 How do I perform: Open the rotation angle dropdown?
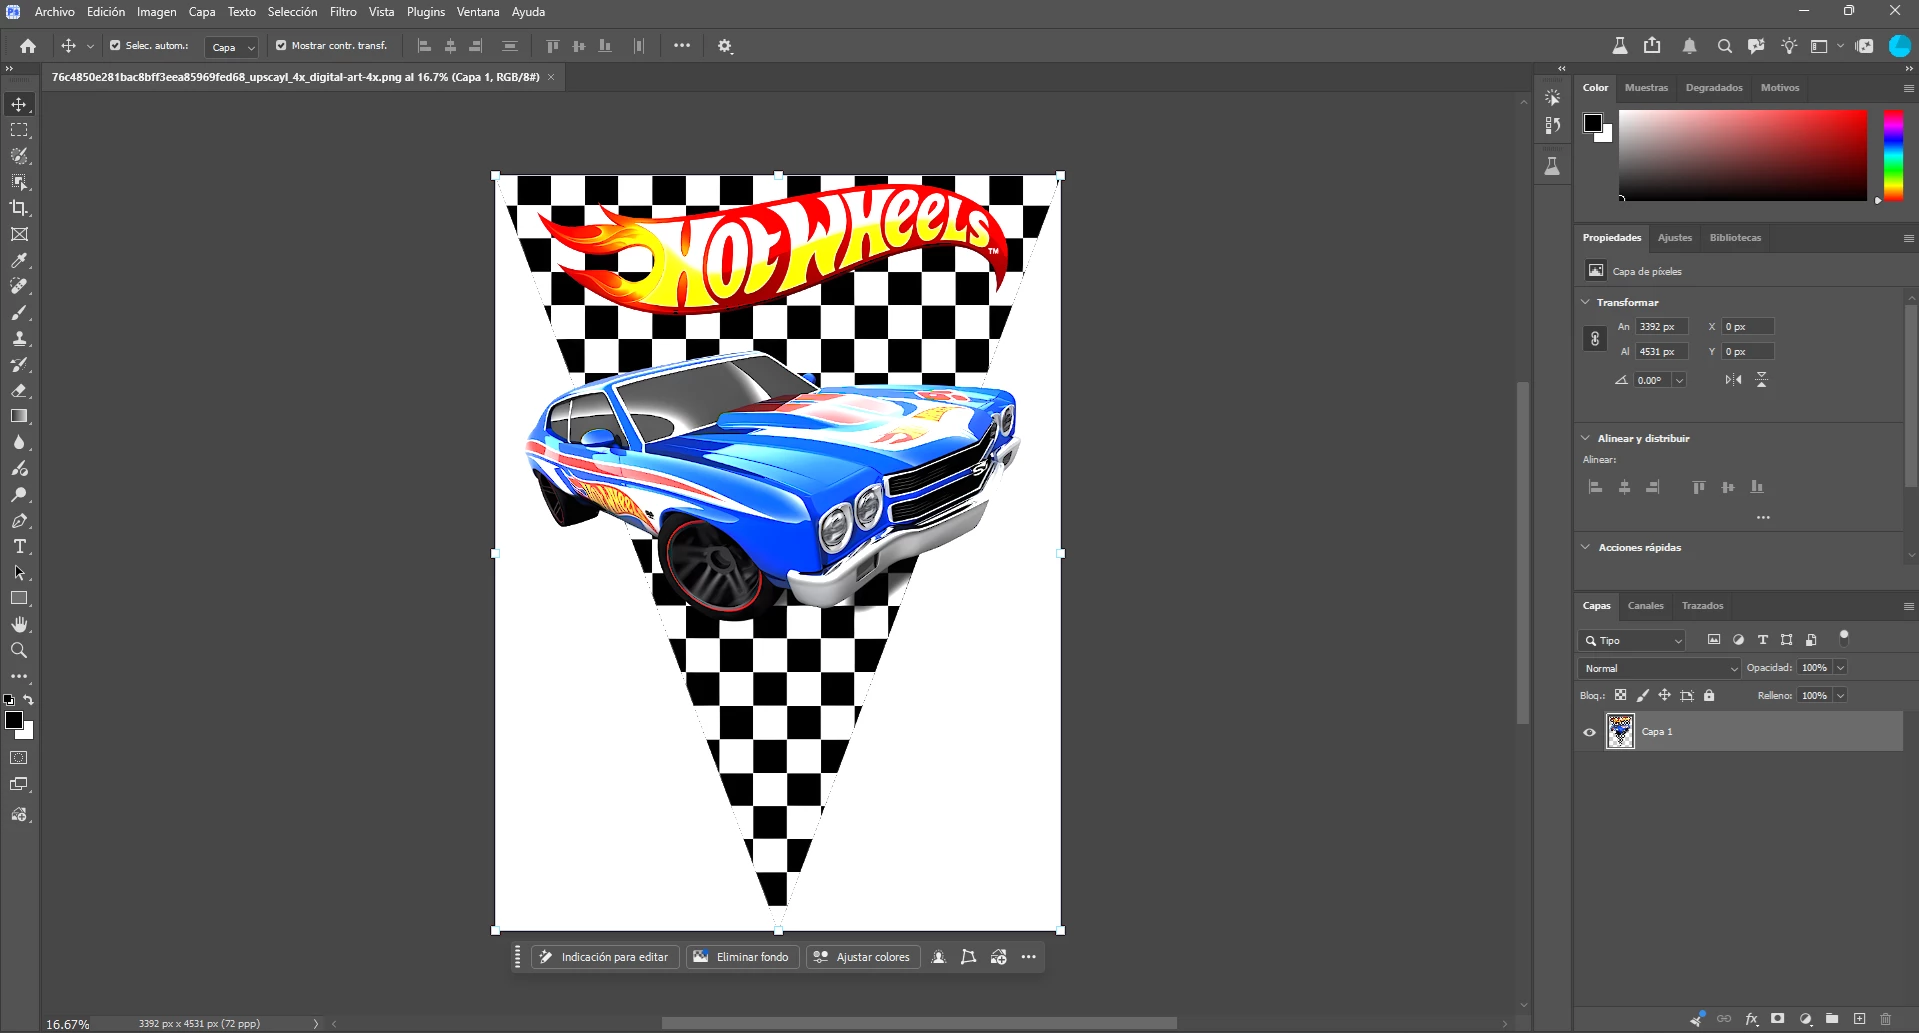click(x=1679, y=380)
